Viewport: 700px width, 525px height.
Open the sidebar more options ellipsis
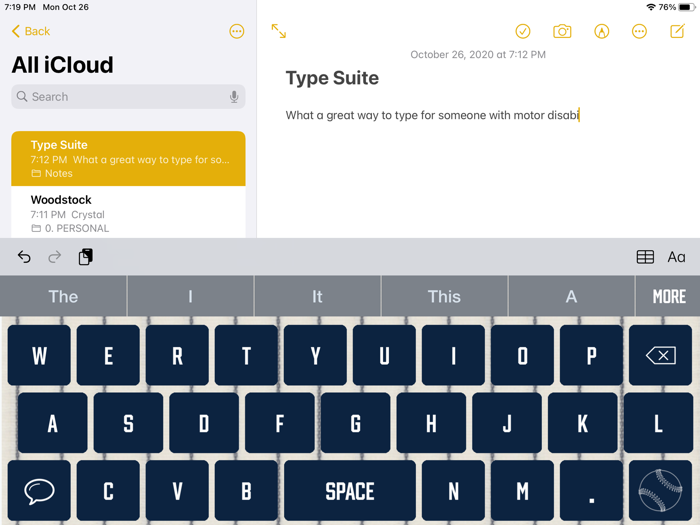[237, 31]
